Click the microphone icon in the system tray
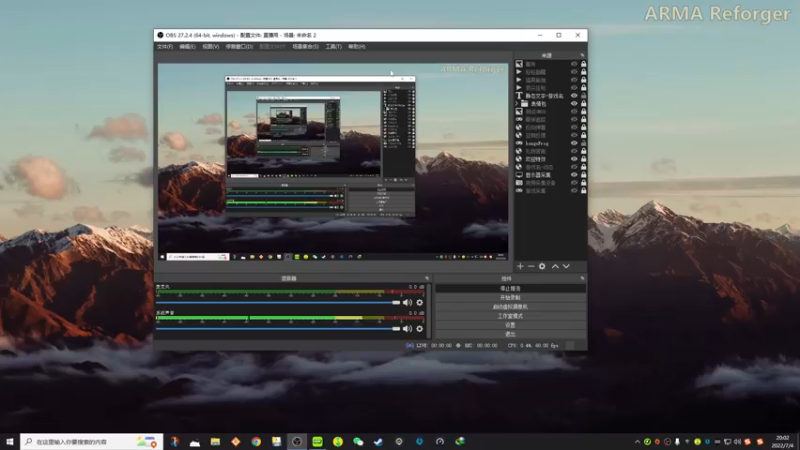The width and height of the screenshot is (800, 450). point(678,441)
